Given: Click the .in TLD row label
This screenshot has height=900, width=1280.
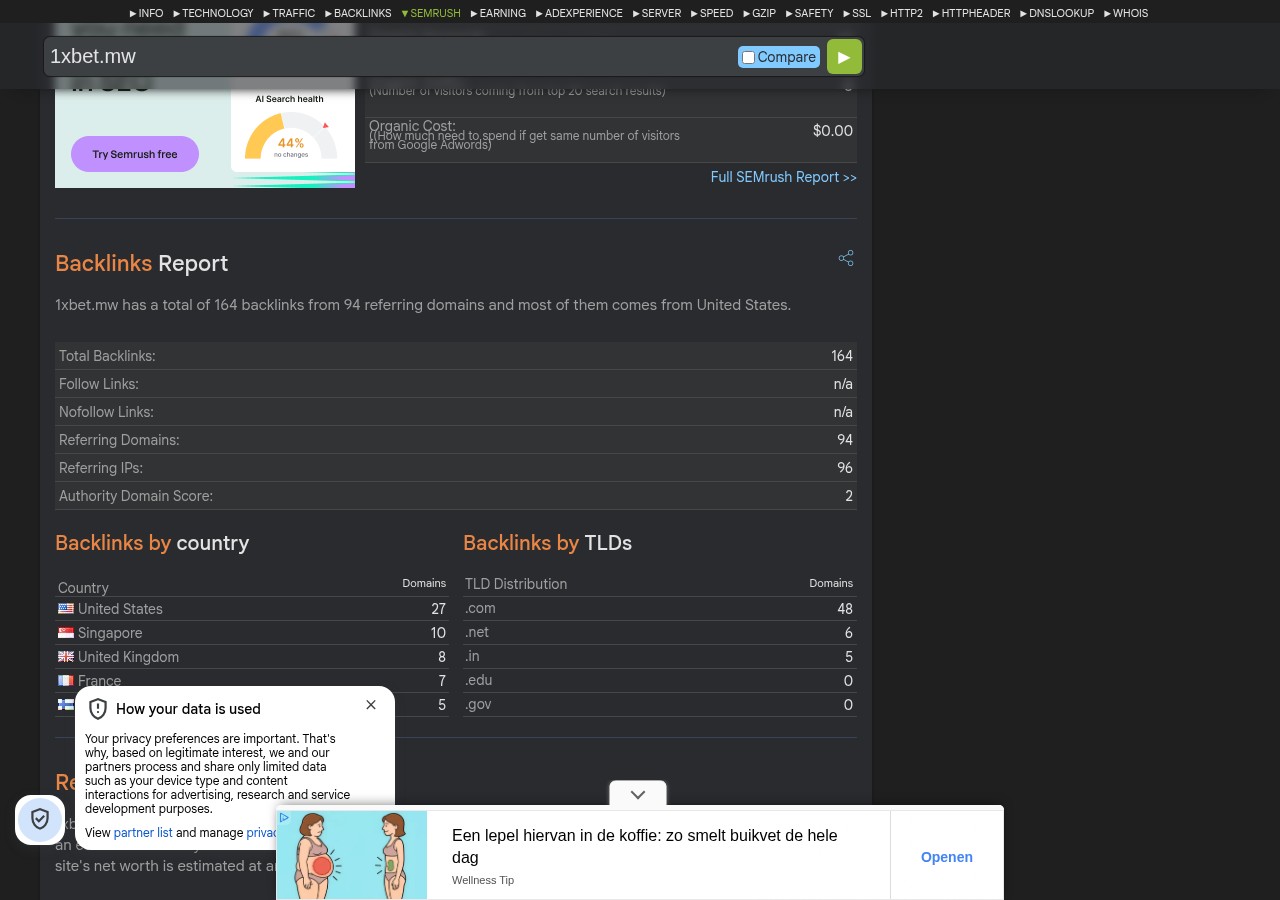Looking at the screenshot, I should point(472,656).
